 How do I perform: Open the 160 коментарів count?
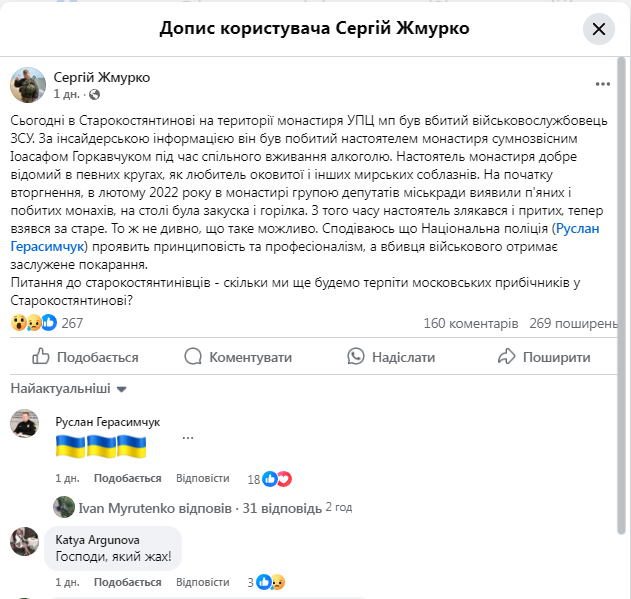pyautogui.click(x=471, y=323)
